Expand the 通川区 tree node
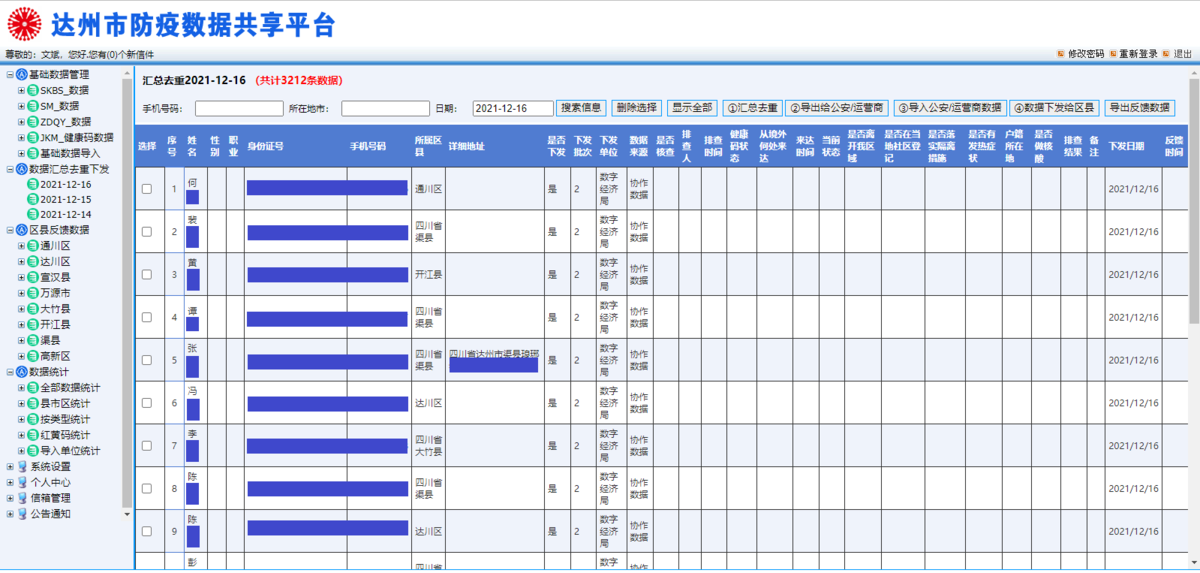Viewport: 1200px width, 573px height. [x=21, y=246]
